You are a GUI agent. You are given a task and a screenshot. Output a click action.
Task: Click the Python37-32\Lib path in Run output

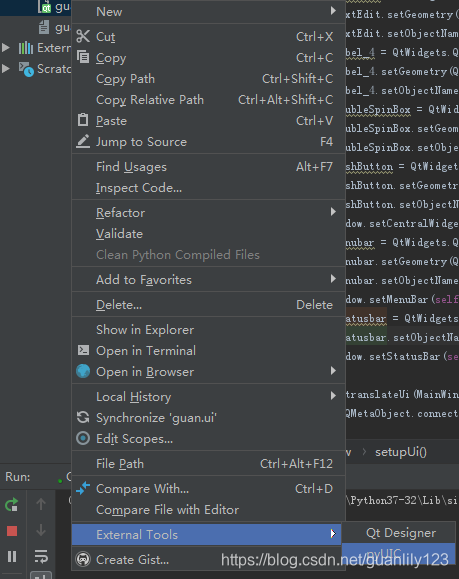(x=403, y=500)
